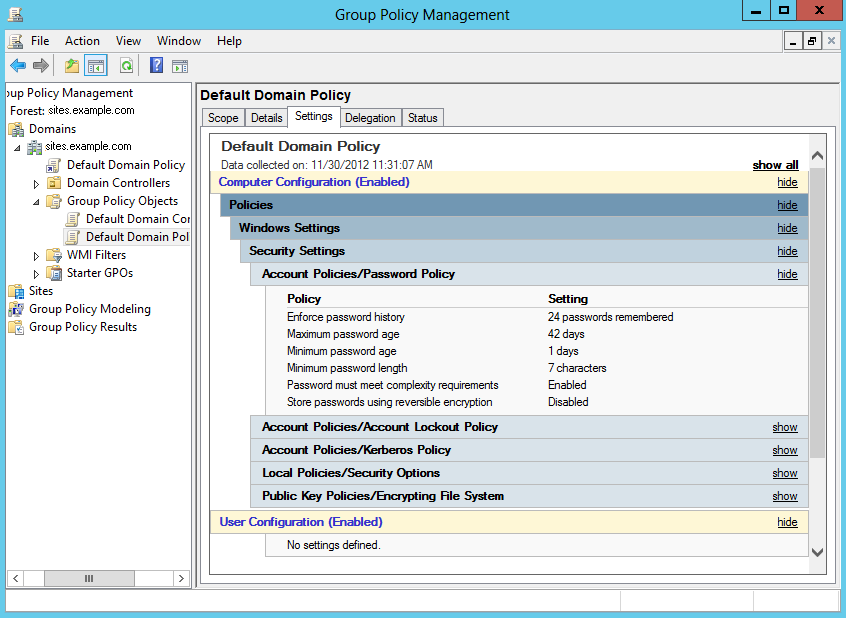Click the show all link

point(775,165)
